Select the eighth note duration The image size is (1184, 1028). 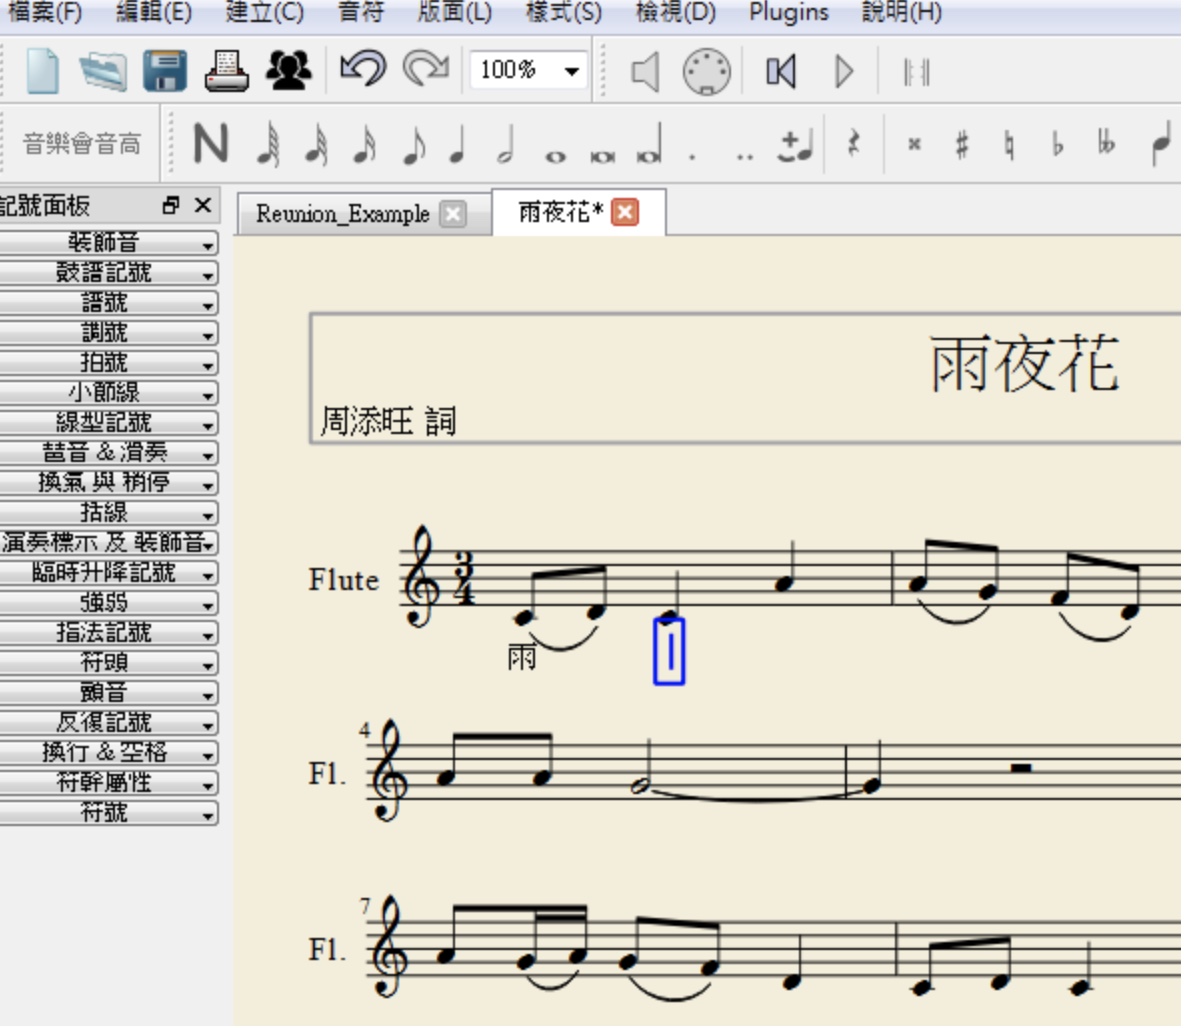coord(413,144)
